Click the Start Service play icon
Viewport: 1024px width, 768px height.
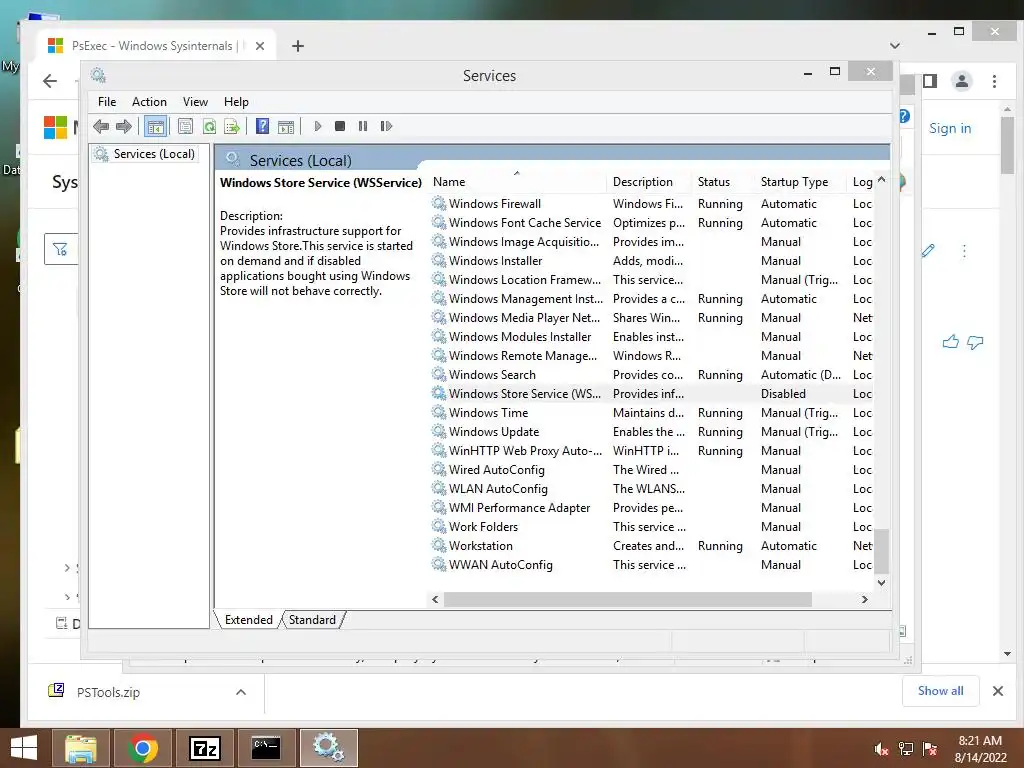pyautogui.click(x=318, y=126)
